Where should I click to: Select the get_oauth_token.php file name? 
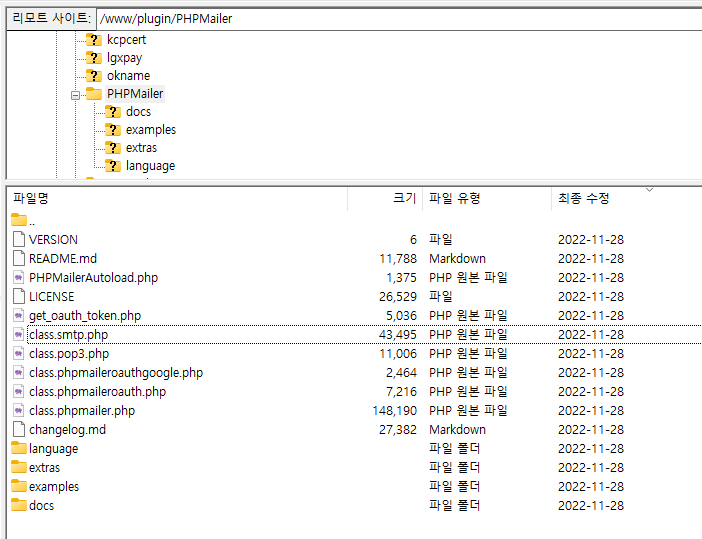(85, 316)
